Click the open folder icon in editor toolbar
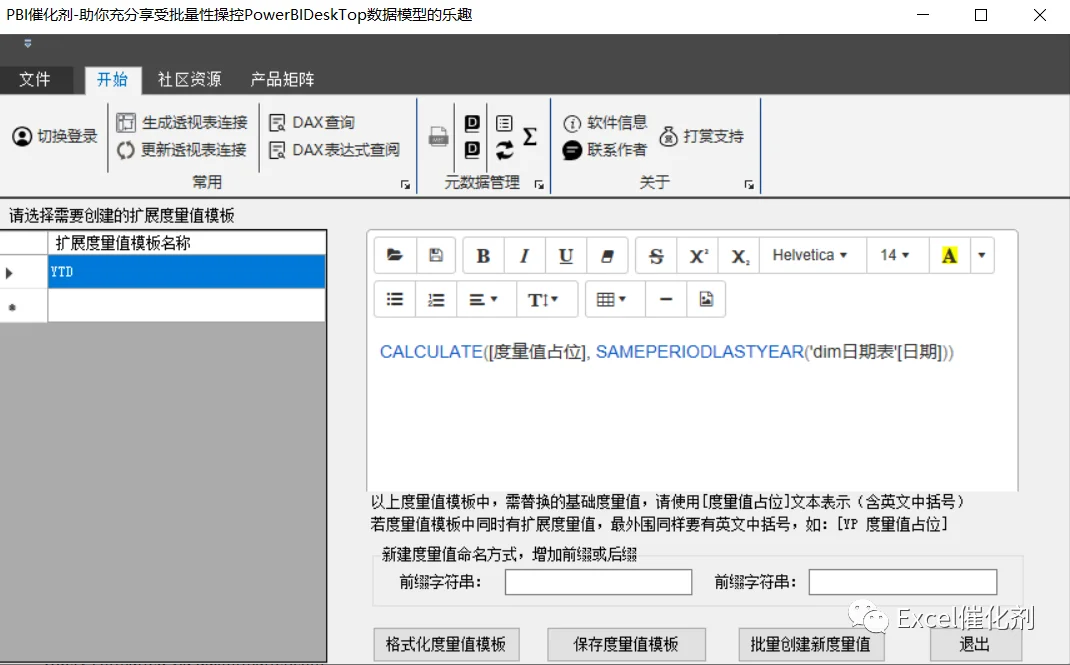Viewport: 1070px width, 665px height. click(395, 255)
